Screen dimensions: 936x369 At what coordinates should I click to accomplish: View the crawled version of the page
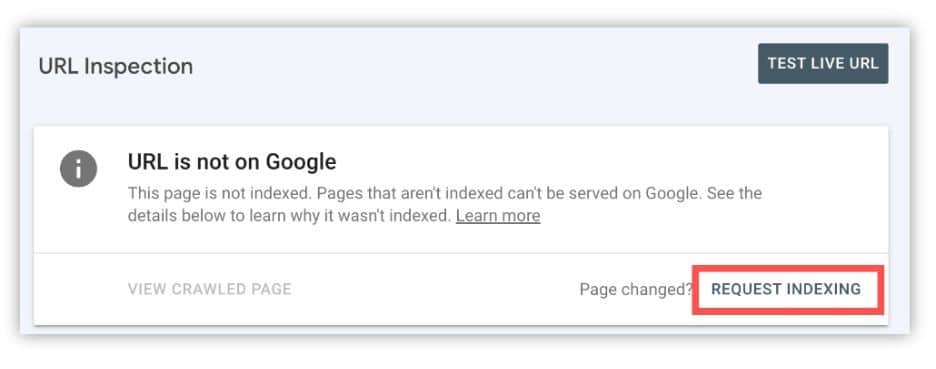click(210, 290)
